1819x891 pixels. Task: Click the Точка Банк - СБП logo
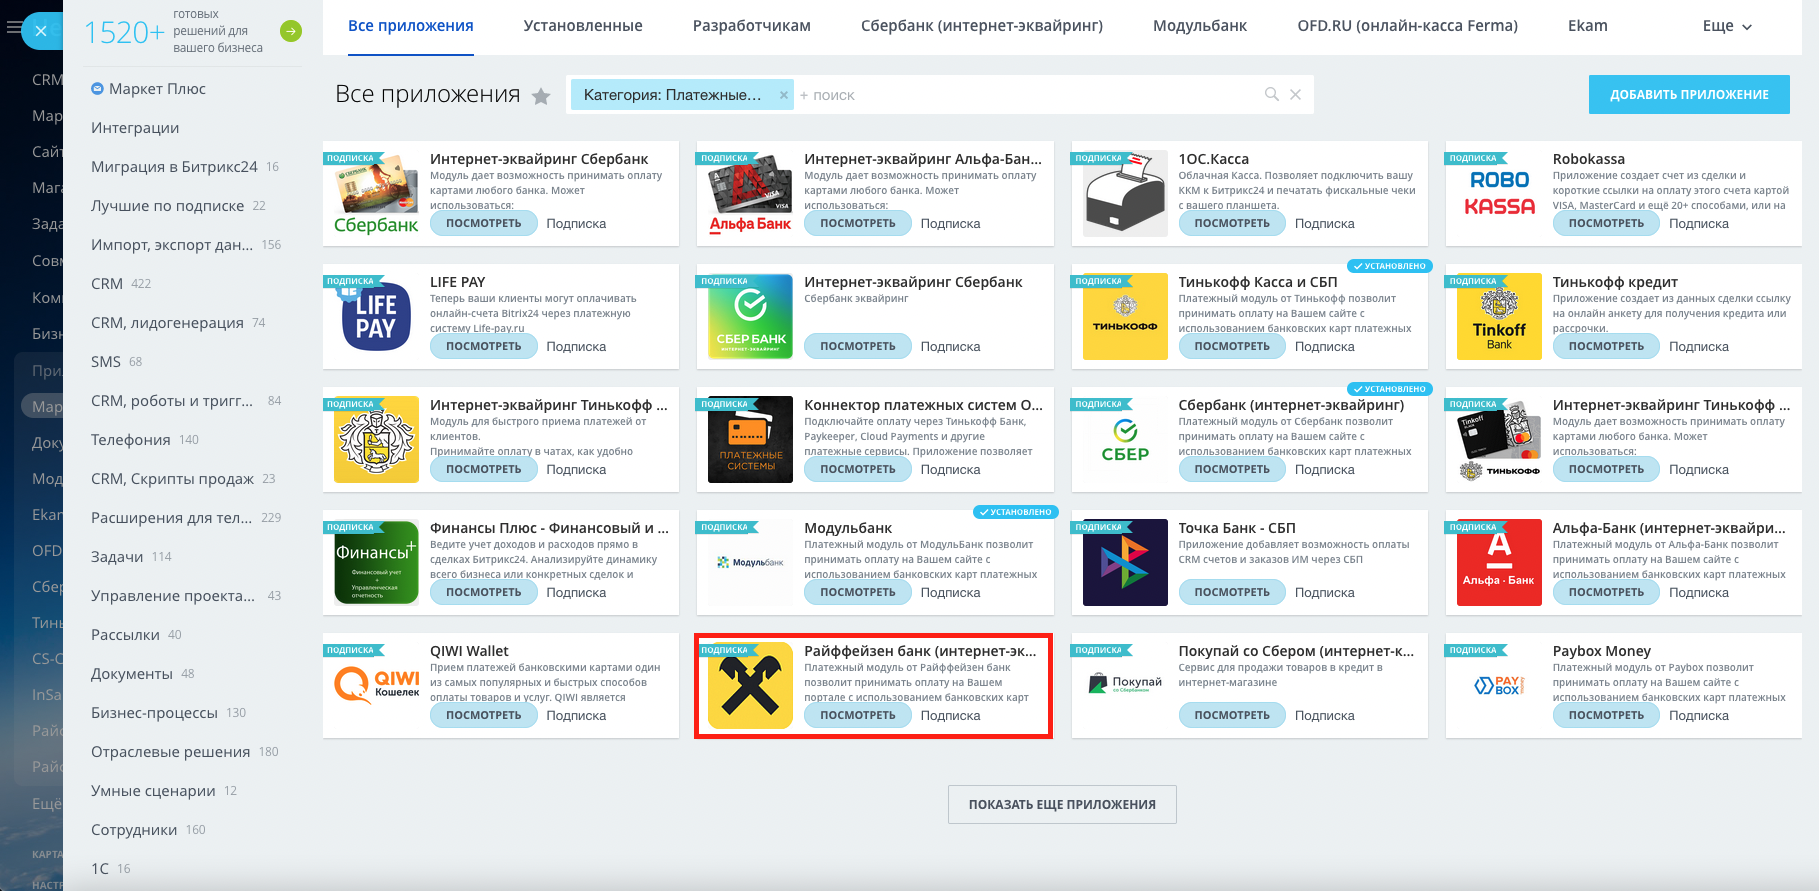point(1125,562)
